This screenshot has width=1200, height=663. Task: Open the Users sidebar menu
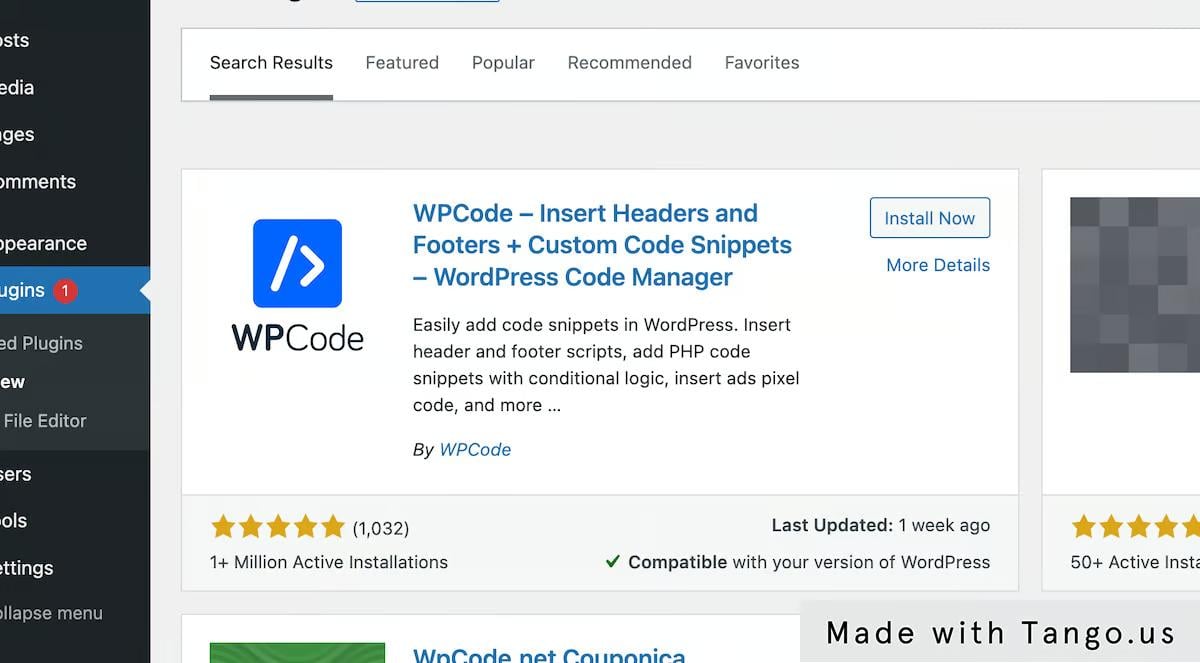point(16,474)
